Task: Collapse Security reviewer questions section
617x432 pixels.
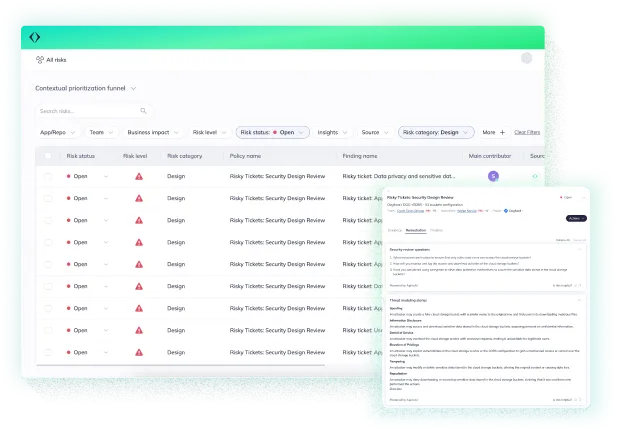Action: [x=579, y=249]
